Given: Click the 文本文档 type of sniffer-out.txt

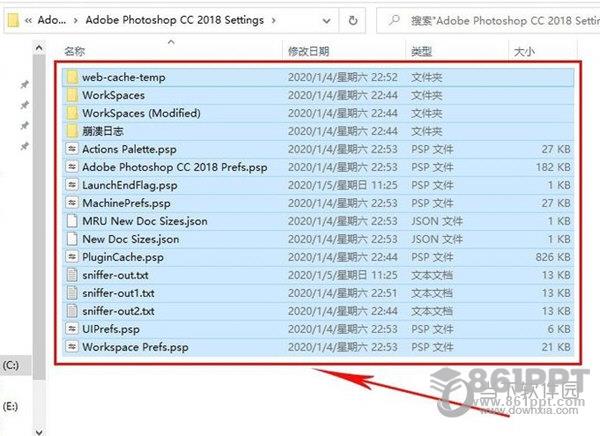Looking at the screenshot, I should [x=432, y=275].
